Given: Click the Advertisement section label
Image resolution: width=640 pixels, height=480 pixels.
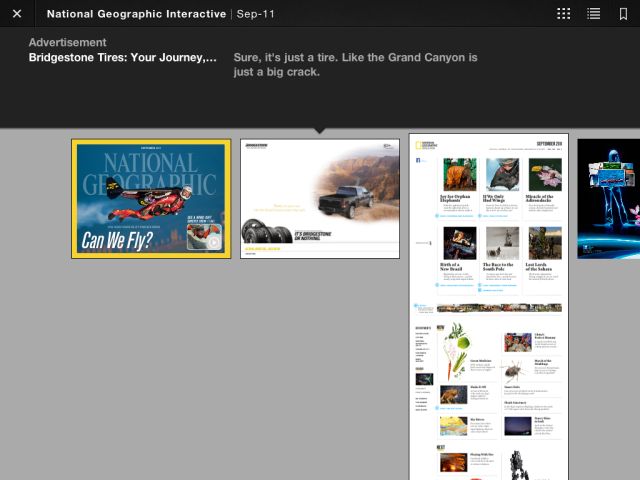Looking at the screenshot, I should [x=67, y=42].
